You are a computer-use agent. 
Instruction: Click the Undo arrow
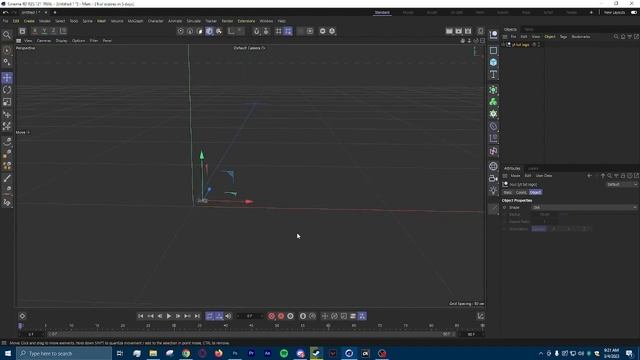[x=5, y=13]
